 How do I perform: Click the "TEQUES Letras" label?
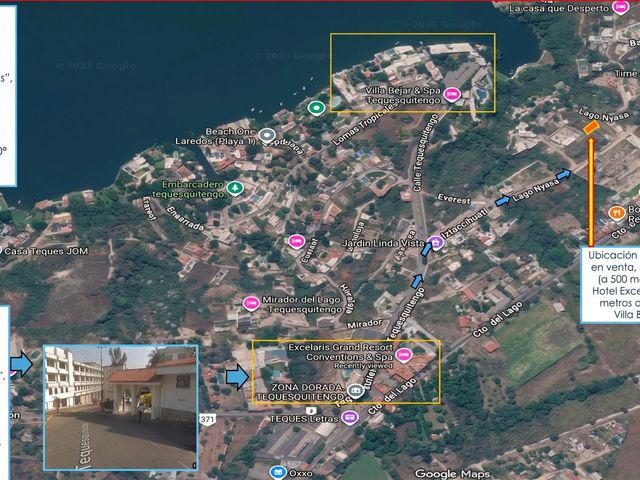click(x=304, y=419)
